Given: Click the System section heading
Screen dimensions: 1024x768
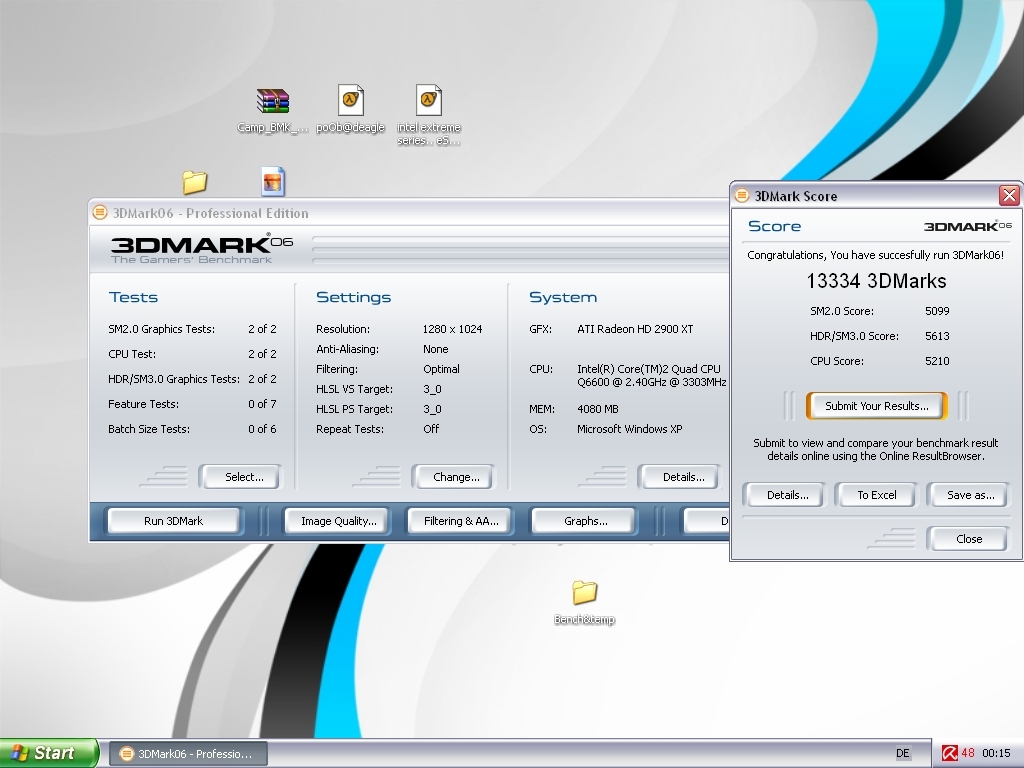Looking at the screenshot, I should (x=563, y=297).
